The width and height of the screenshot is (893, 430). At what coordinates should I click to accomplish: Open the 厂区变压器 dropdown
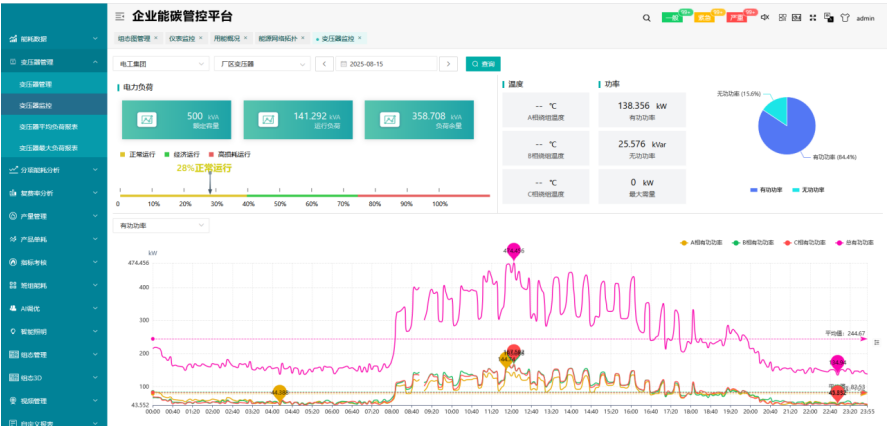[x=262, y=63]
